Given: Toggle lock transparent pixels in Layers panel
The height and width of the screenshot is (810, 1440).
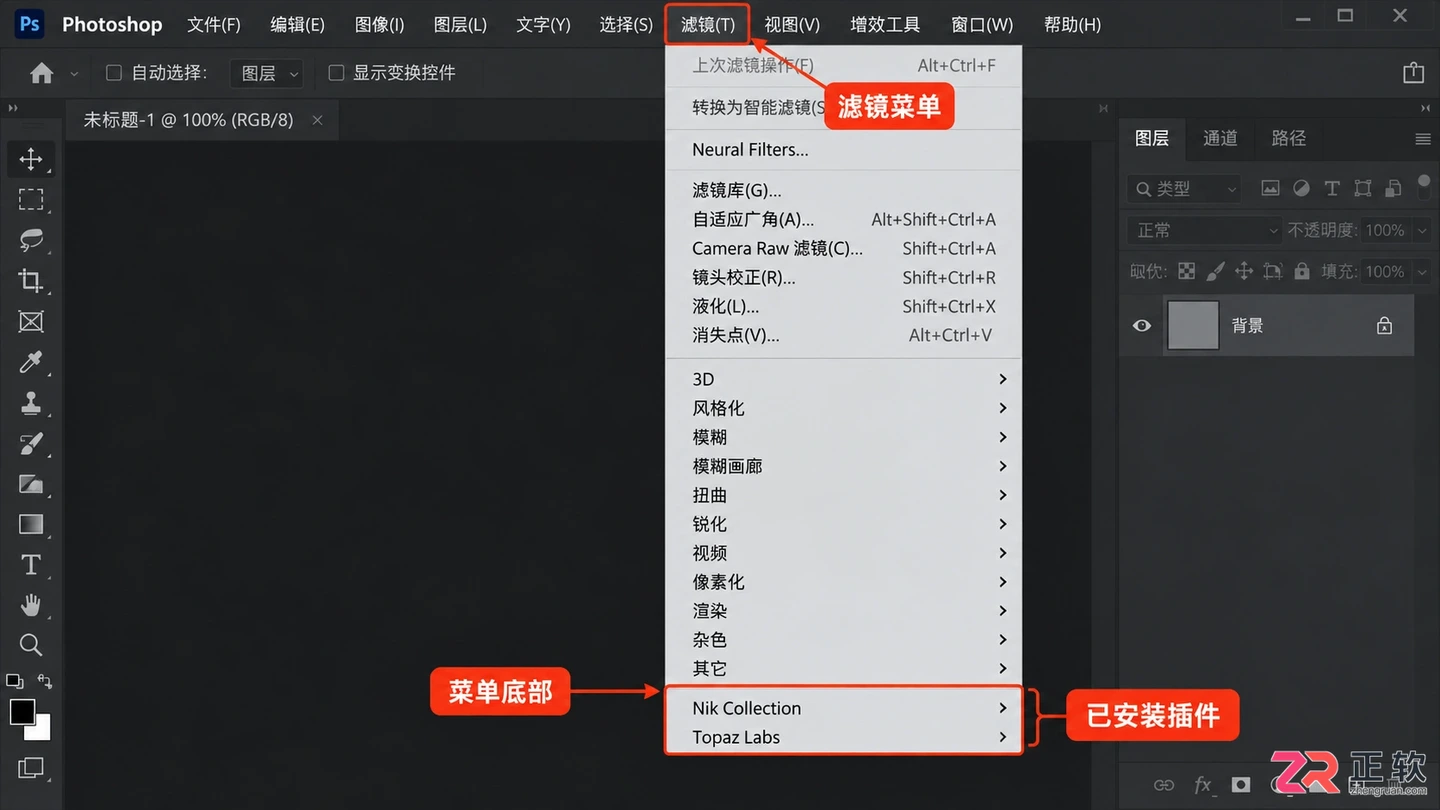Looking at the screenshot, I should coord(1186,271).
